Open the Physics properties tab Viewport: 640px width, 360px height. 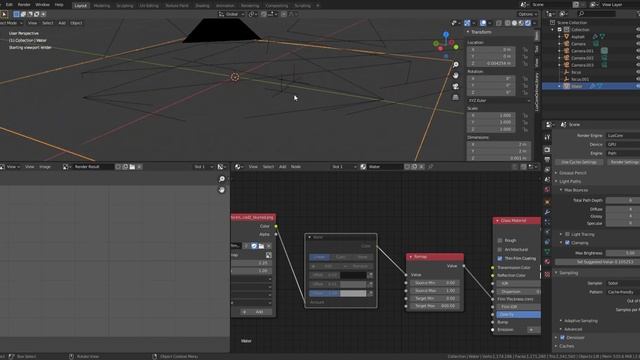[x=547, y=232]
